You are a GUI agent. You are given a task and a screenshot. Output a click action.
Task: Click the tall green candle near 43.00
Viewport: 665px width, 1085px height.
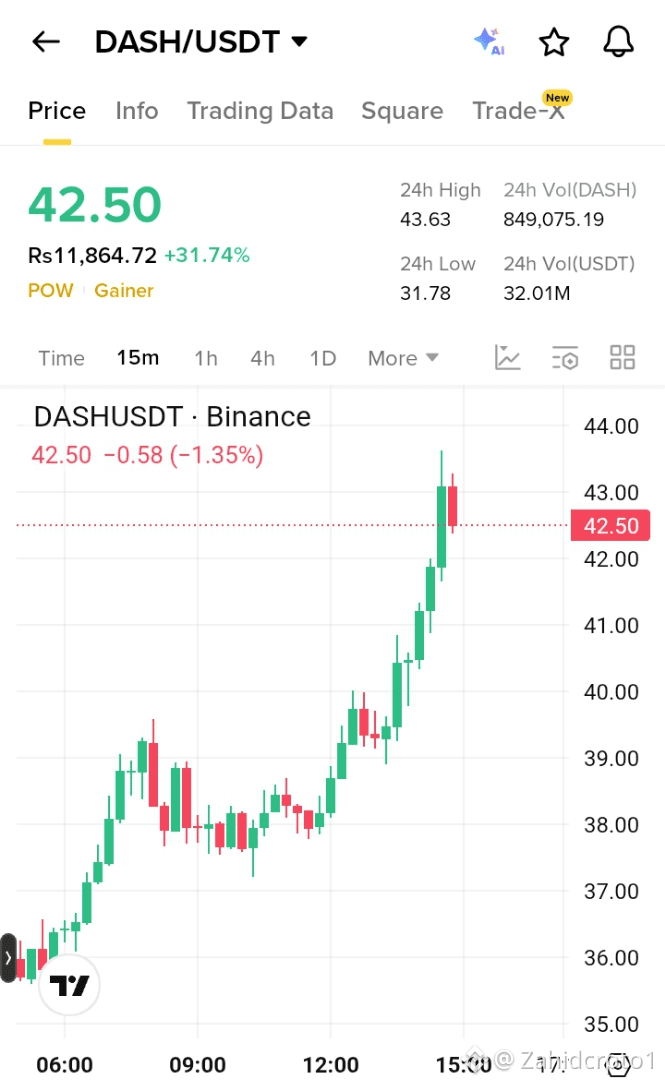click(441, 526)
